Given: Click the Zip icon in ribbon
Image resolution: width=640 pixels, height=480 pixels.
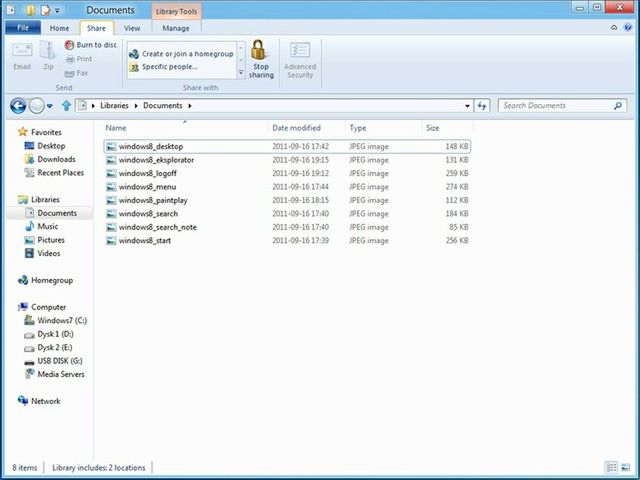Looking at the screenshot, I should tap(48, 50).
